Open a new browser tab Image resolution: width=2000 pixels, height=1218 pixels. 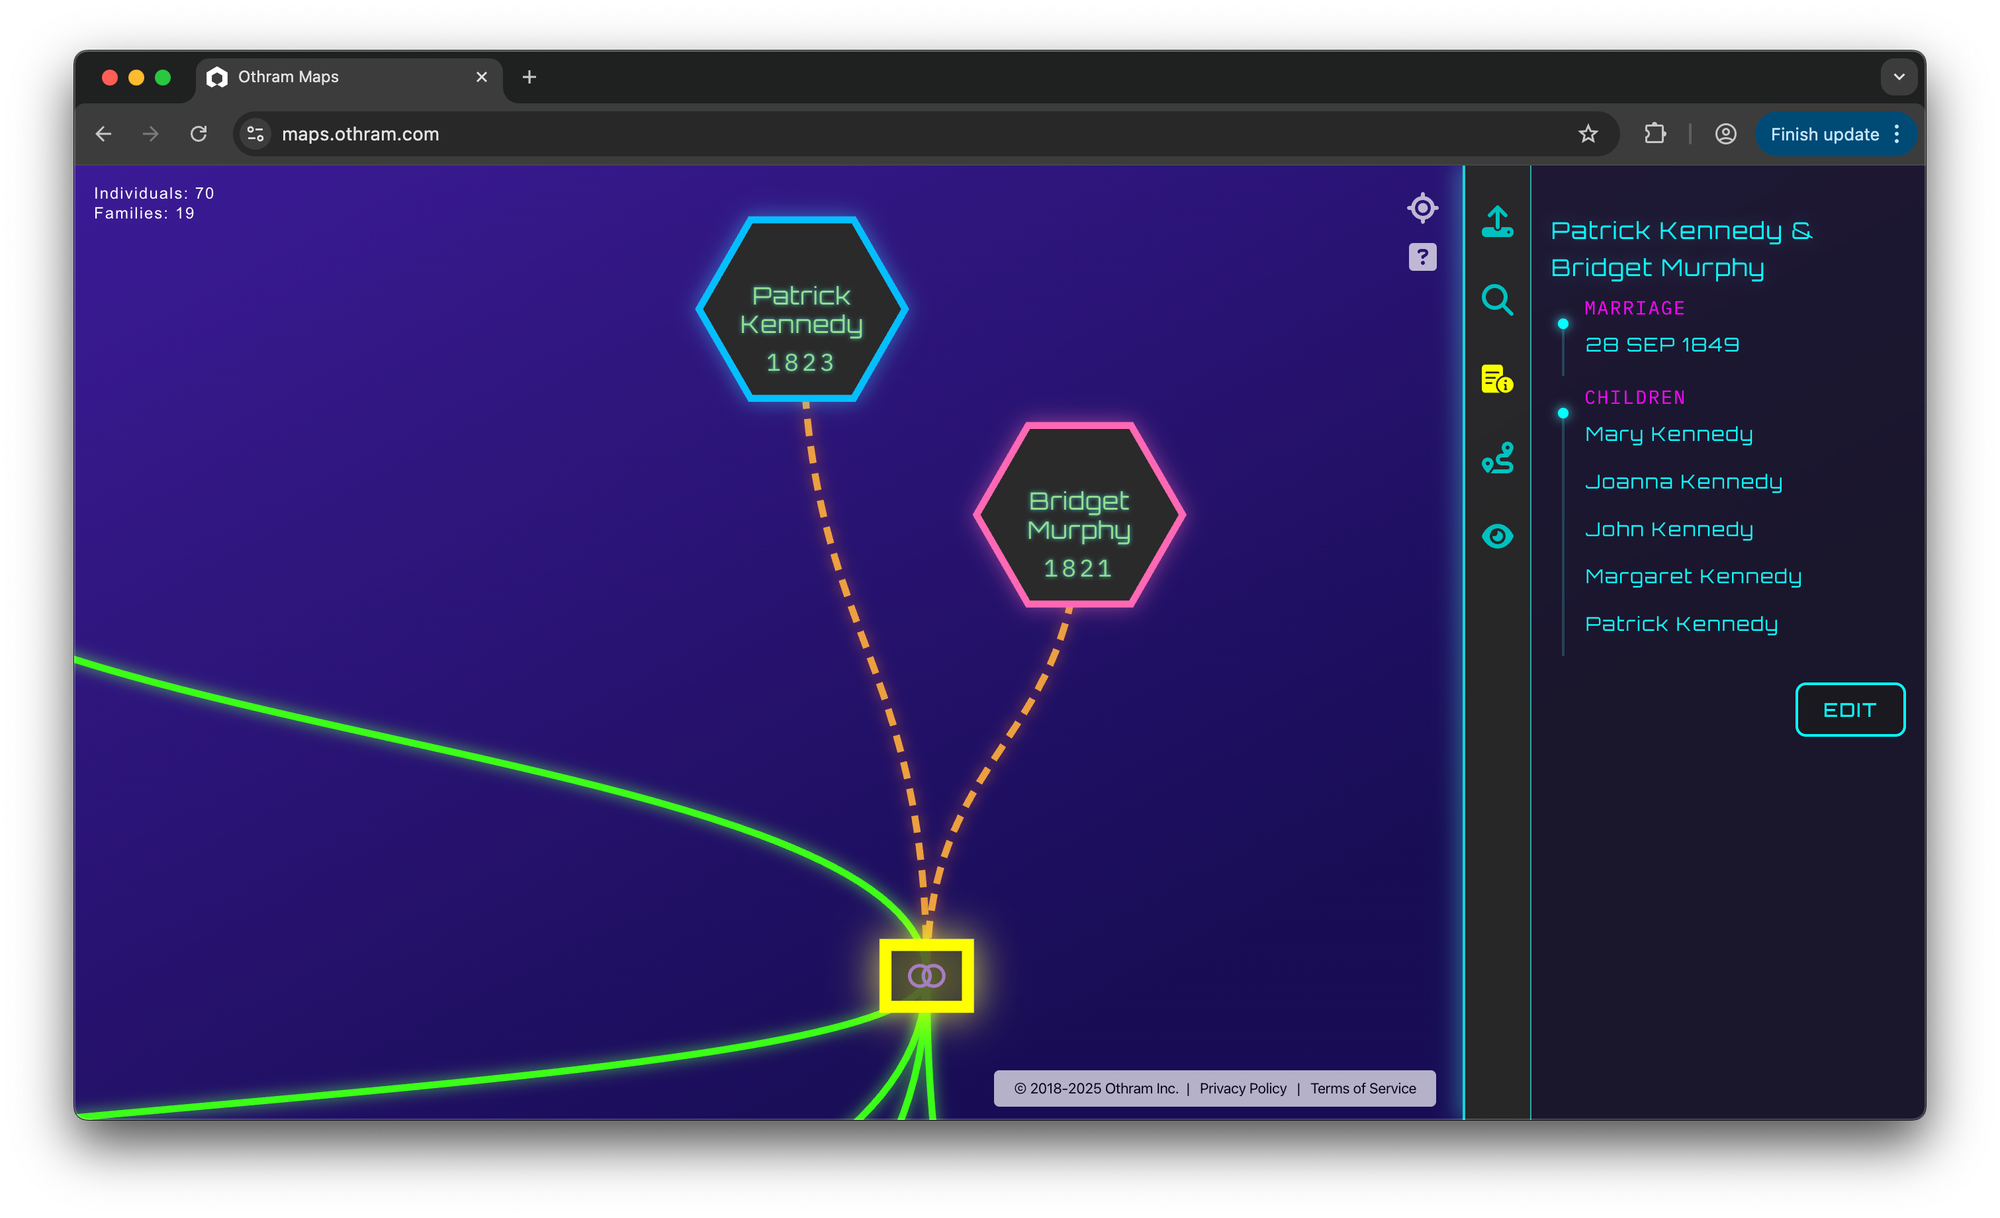529,77
